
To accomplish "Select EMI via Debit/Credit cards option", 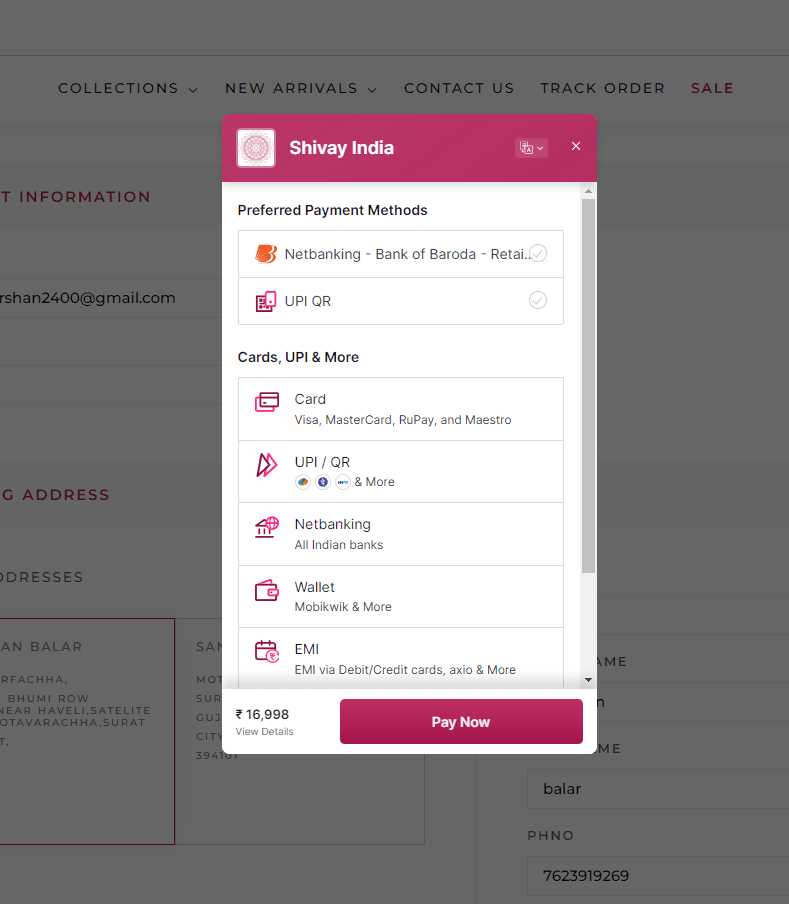I will coord(401,658).
